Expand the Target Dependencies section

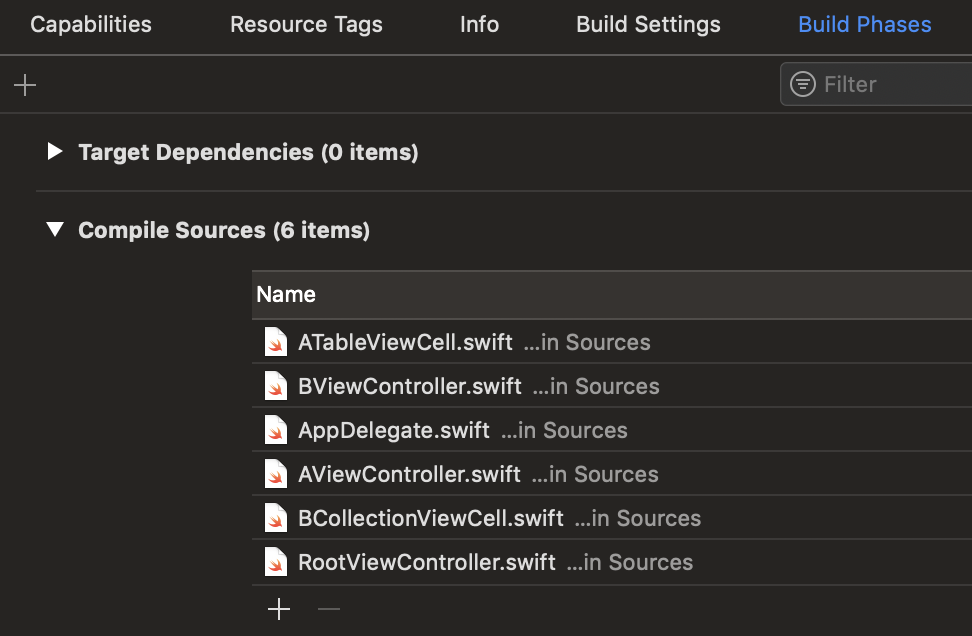point(54,152)
